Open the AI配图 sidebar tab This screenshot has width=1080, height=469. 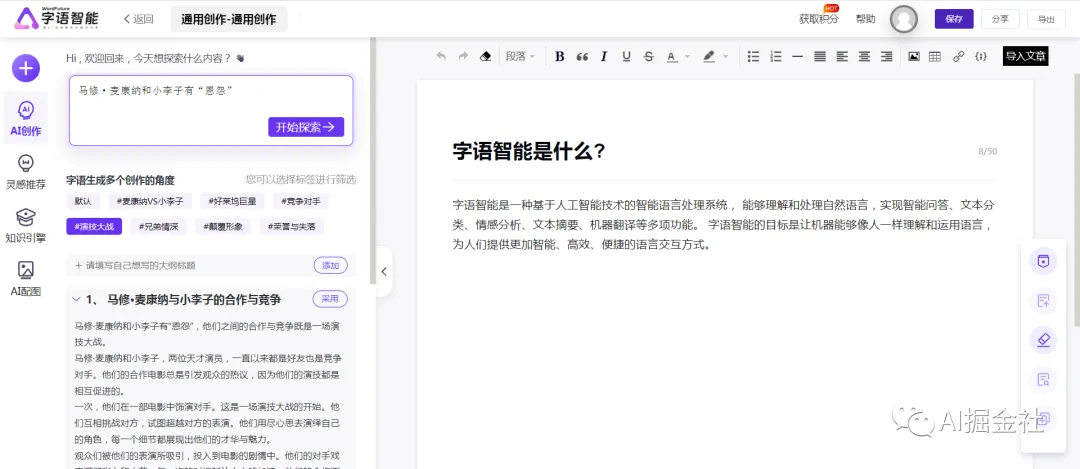[x=25, y=279]
